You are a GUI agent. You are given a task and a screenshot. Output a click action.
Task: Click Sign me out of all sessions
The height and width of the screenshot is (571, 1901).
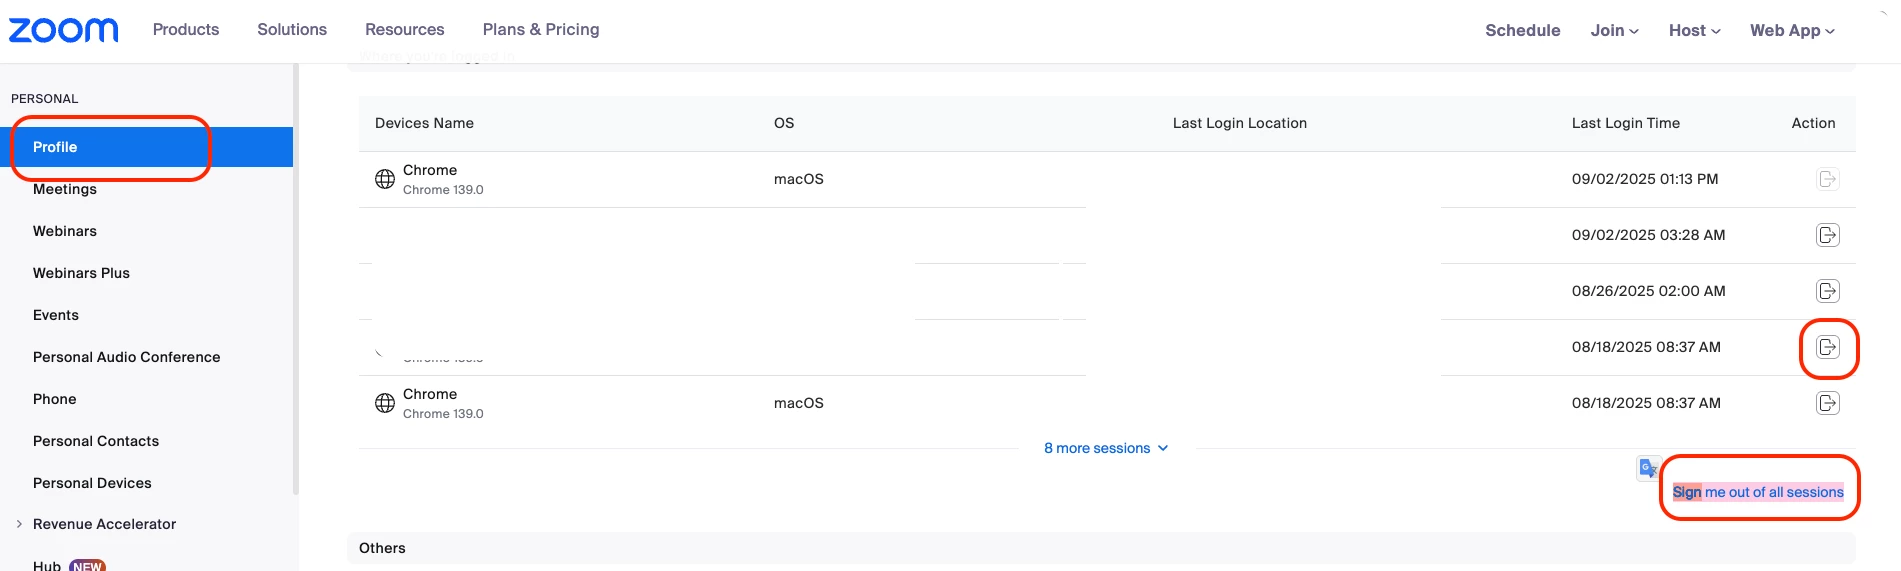pyautogui.click(x=1758, y=492)
